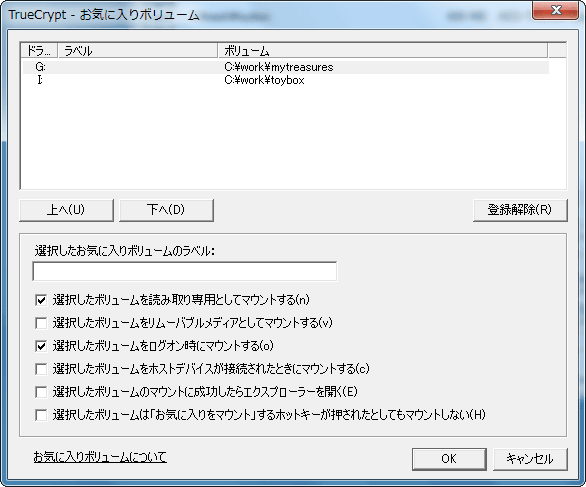
Task: Click the C:¥work¥toybox volume path
Action: (x=264, y=80)
